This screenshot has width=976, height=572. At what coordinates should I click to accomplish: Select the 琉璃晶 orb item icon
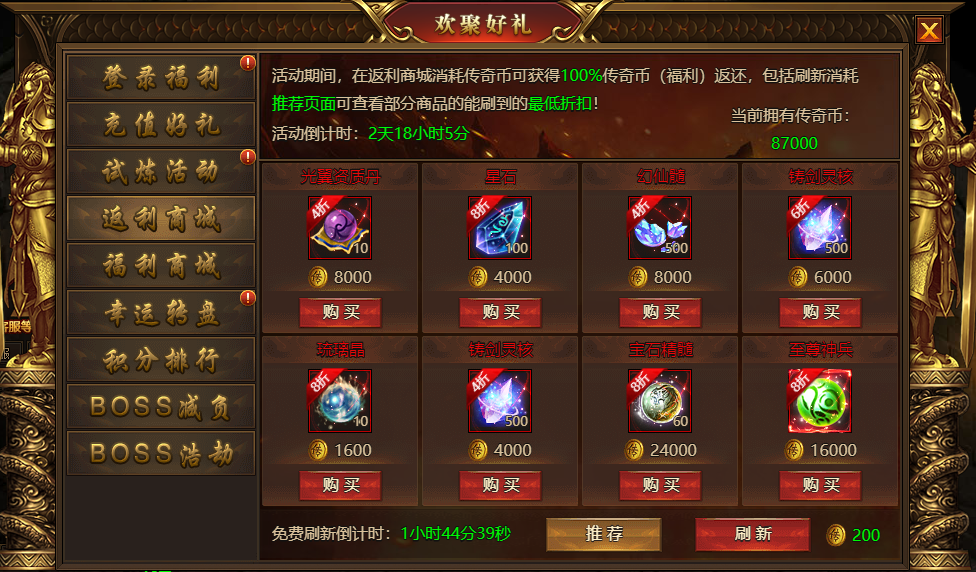pyautogui.click(x=340, y=401)
